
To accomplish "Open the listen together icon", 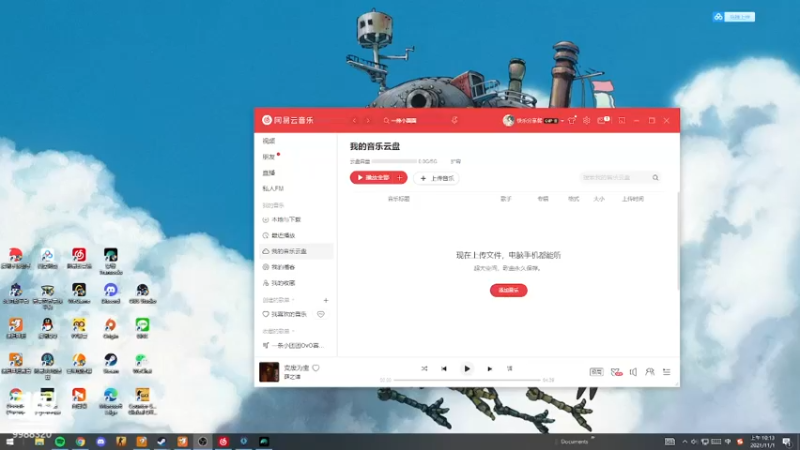I will pos(649,372).
